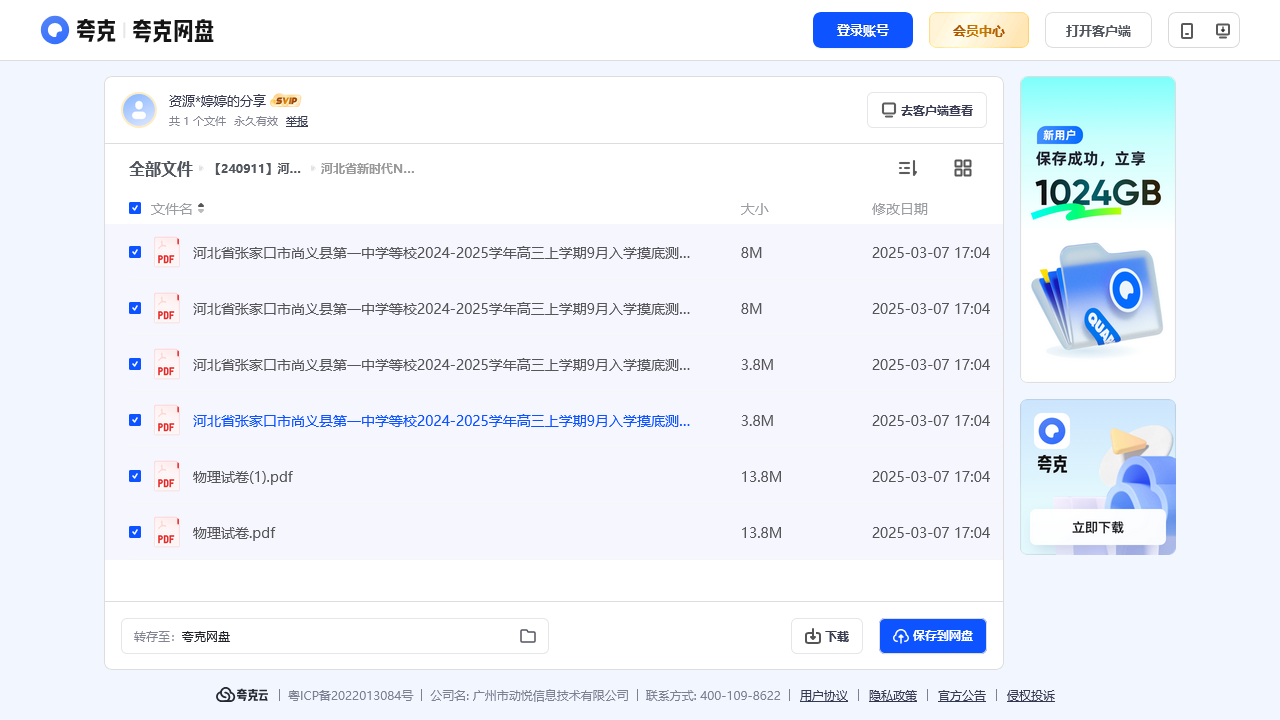
Task: Click the Quark logo in header
Action: coord(127,30)
